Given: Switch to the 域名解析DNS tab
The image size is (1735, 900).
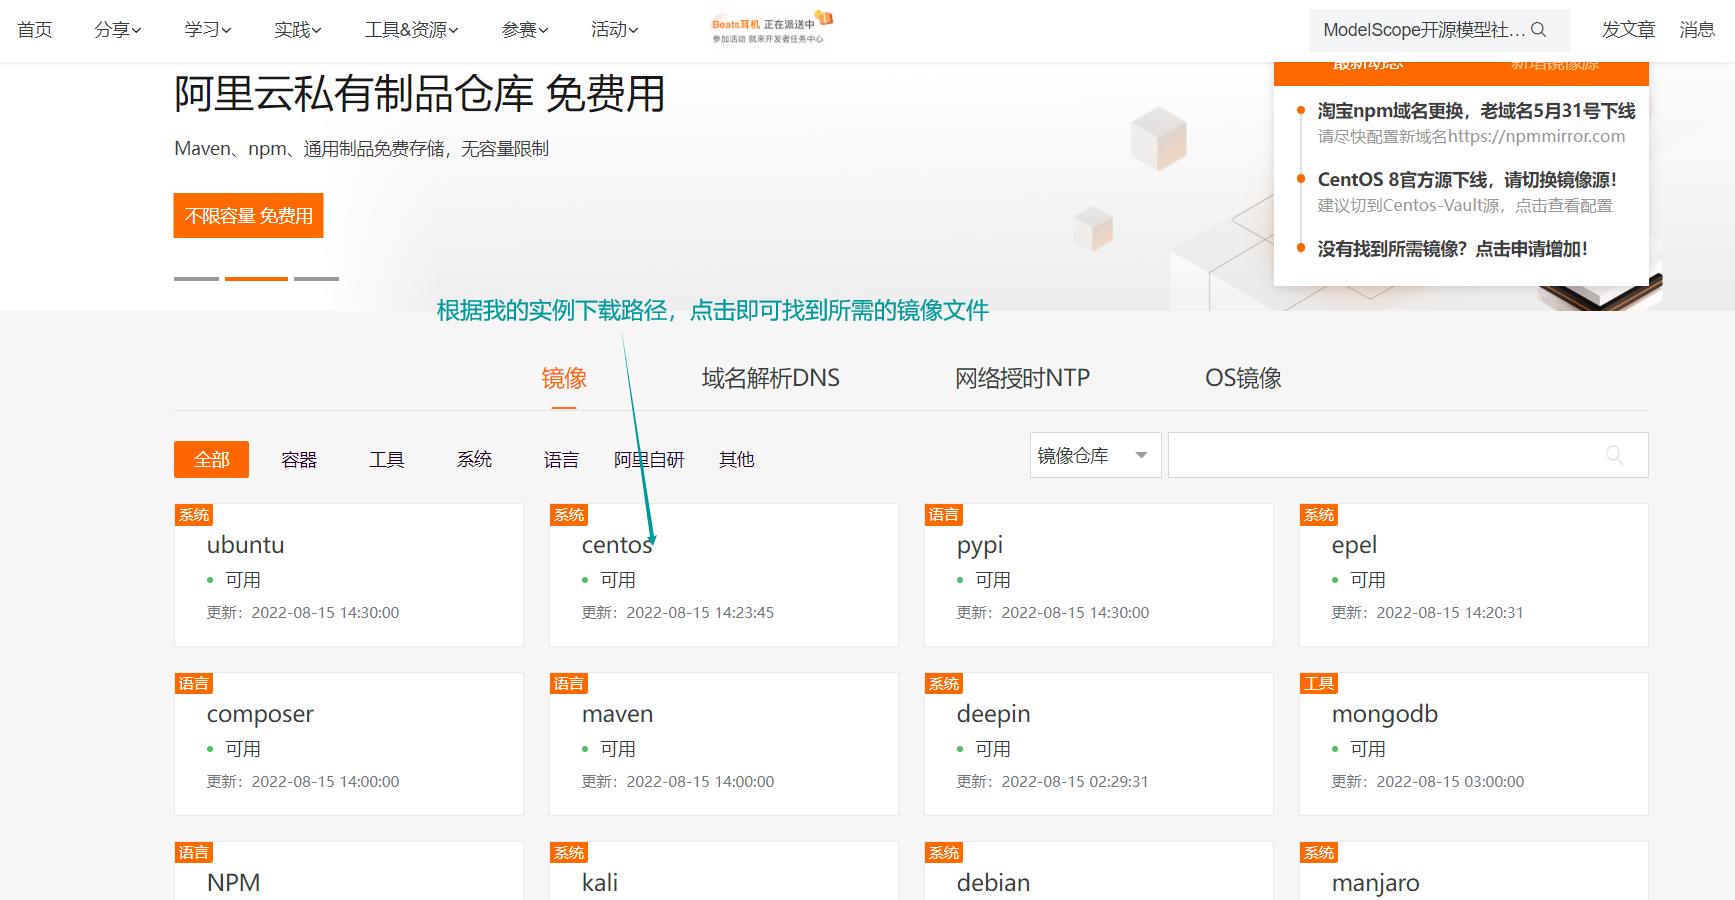Looking at the screenshot, I should click(x=770, y=378).
